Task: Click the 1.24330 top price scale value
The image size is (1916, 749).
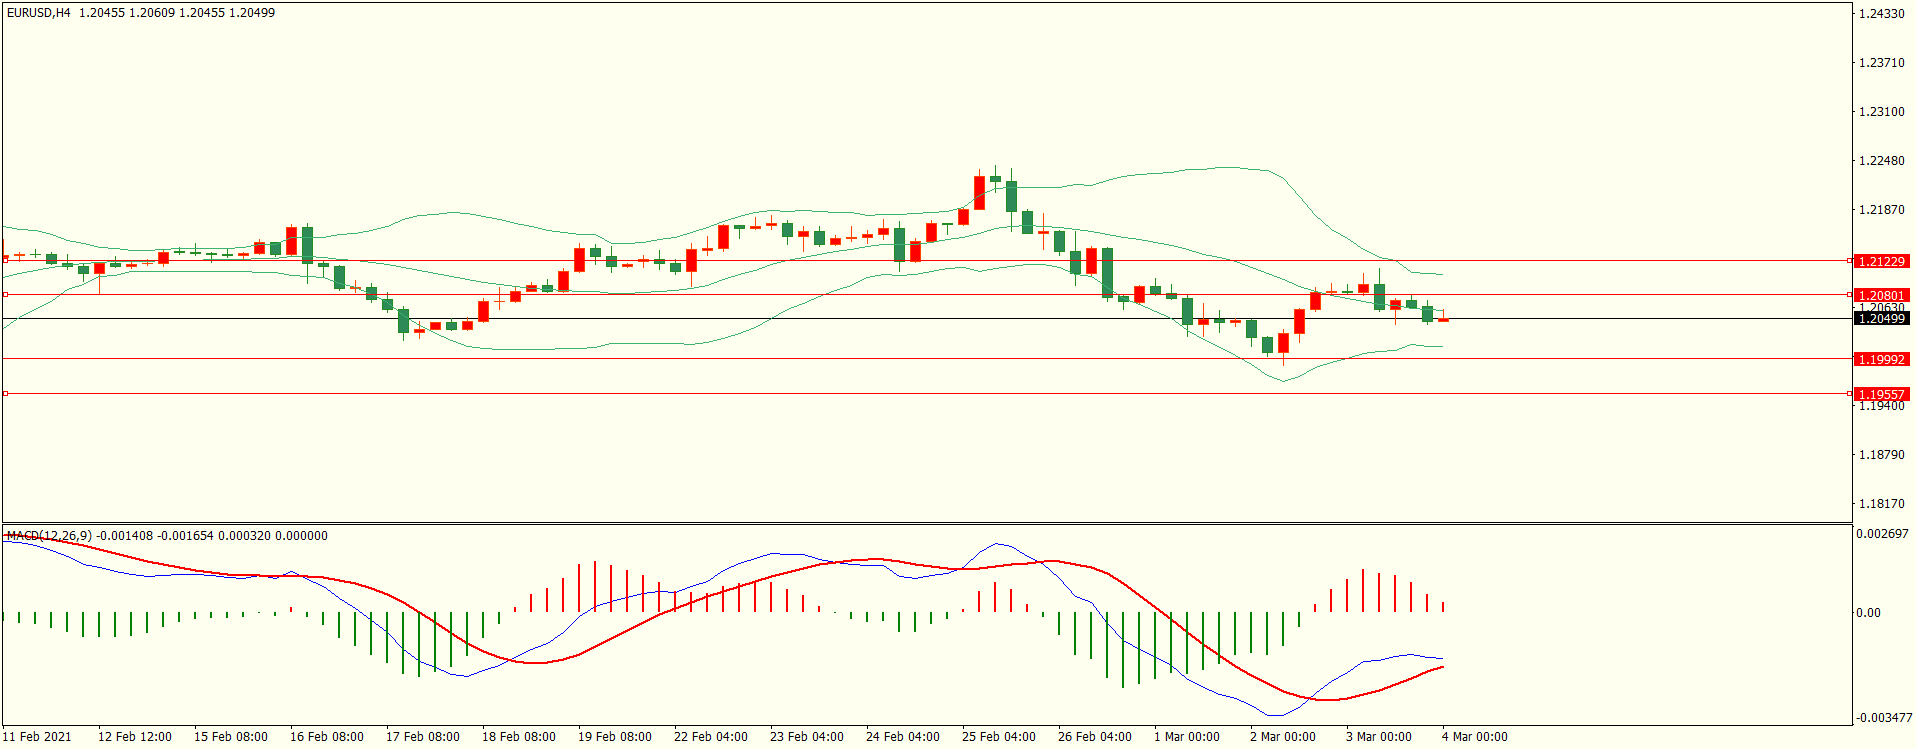Action: (1881, 13)
